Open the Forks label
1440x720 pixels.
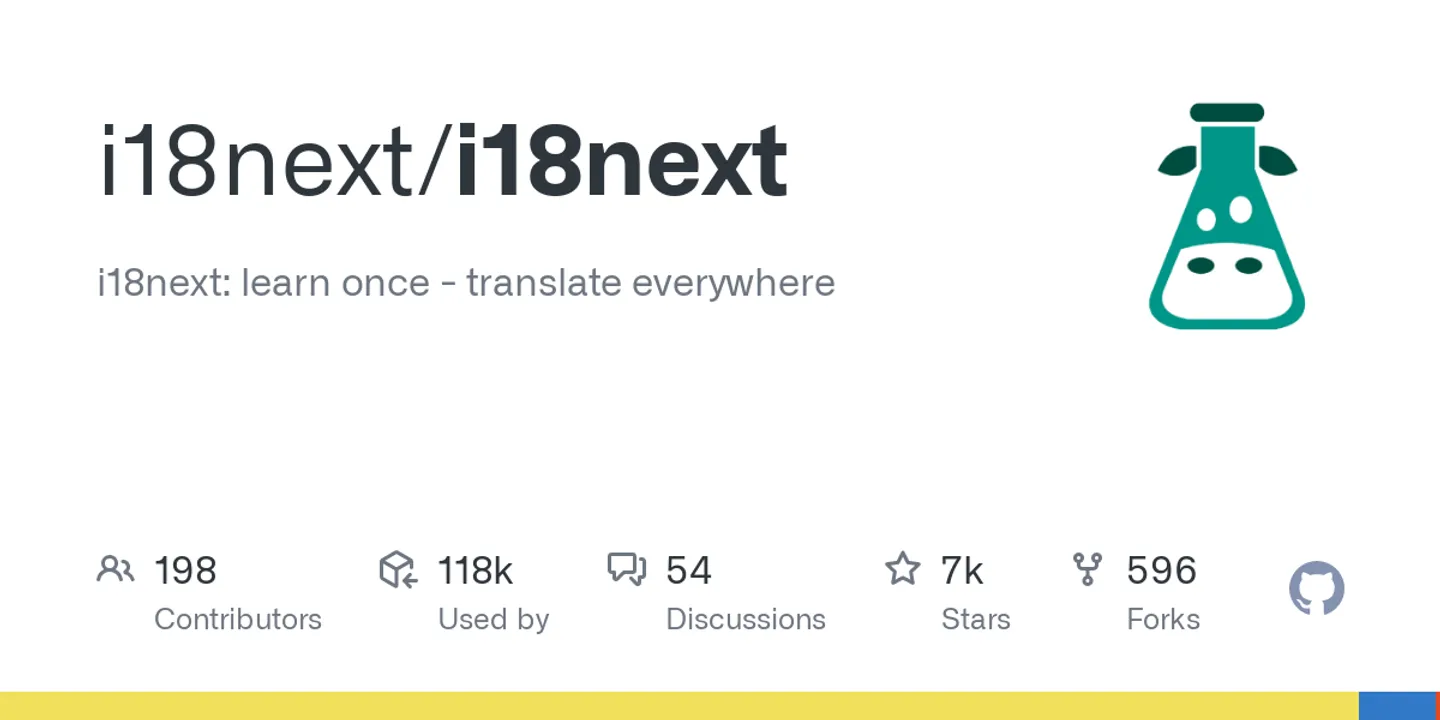point(1163,620)
